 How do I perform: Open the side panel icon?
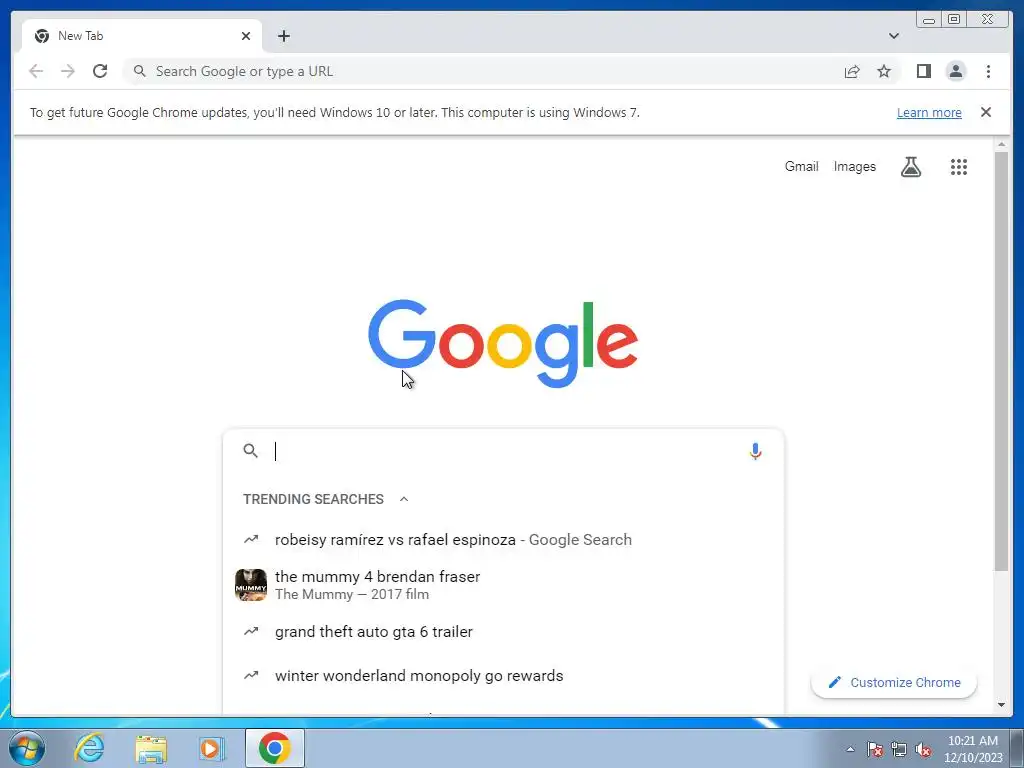click(923, 71)
